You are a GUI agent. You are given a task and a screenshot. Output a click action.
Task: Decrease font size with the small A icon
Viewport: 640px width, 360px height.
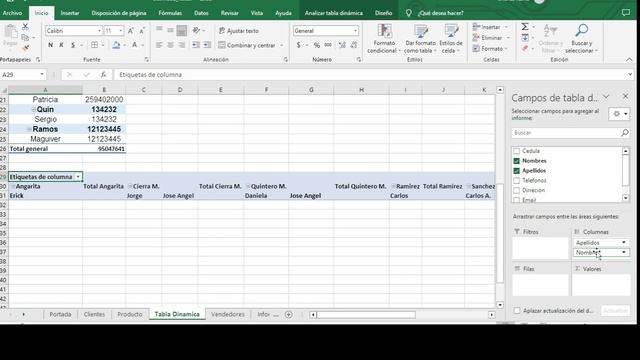coord(142,31)
